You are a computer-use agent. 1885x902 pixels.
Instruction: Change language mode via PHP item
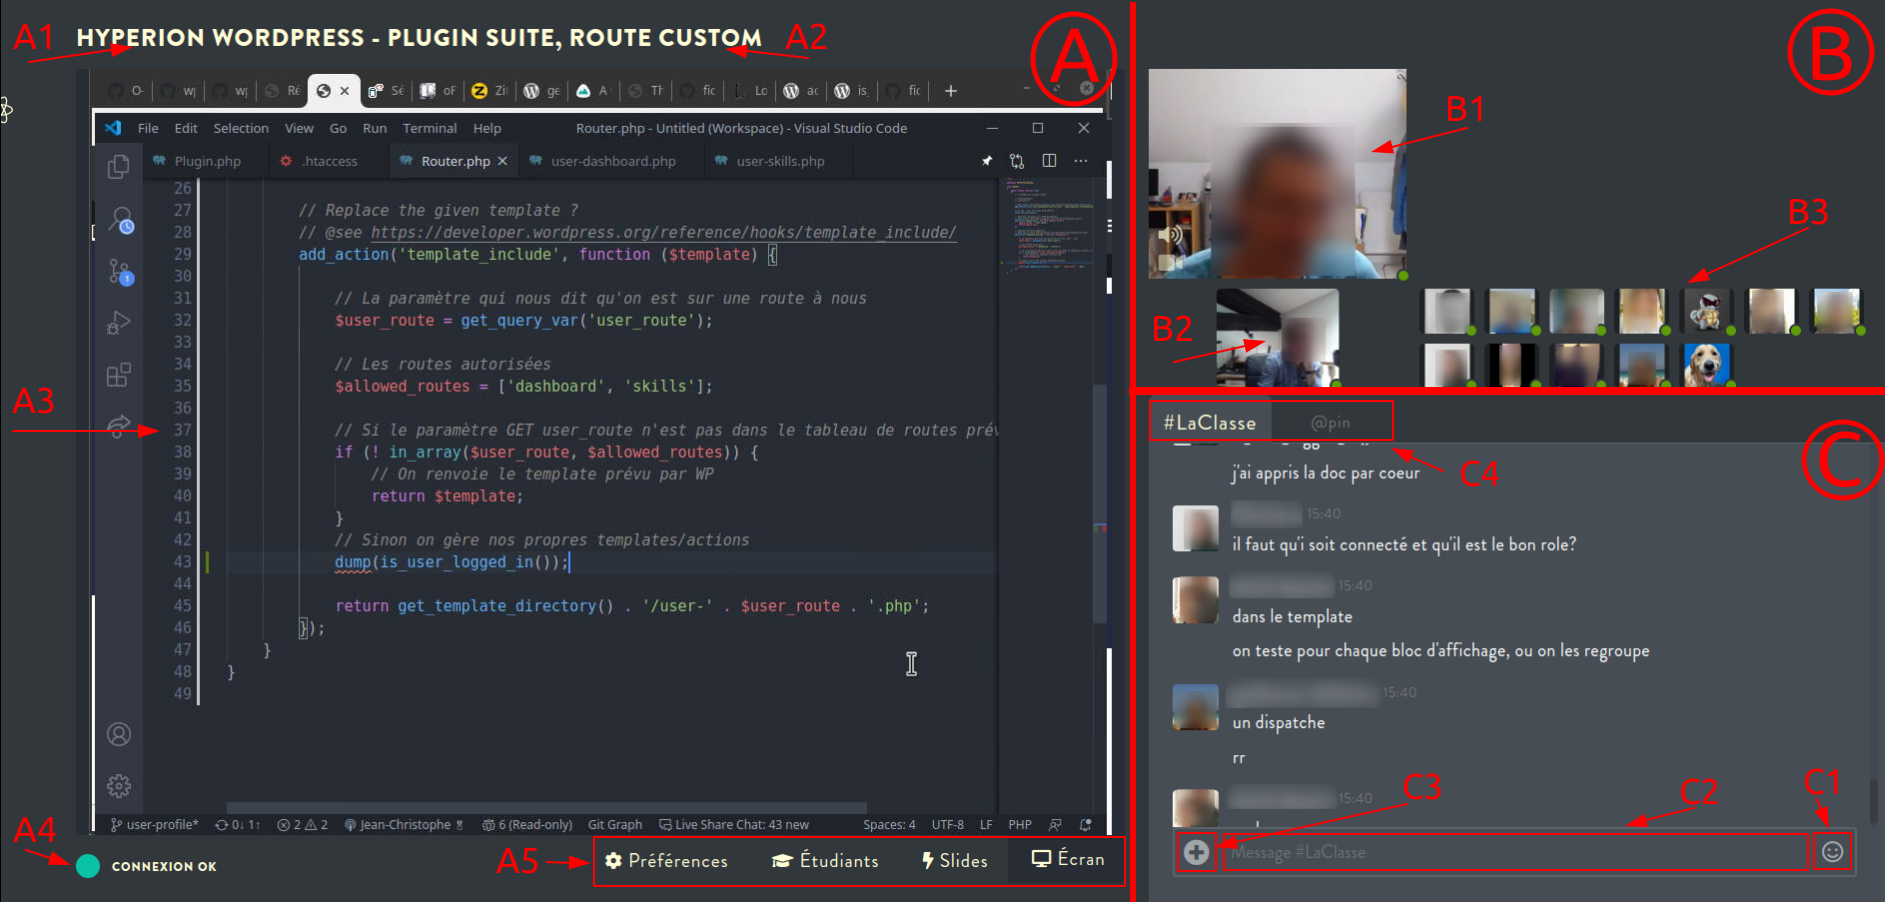point(1020,825)
